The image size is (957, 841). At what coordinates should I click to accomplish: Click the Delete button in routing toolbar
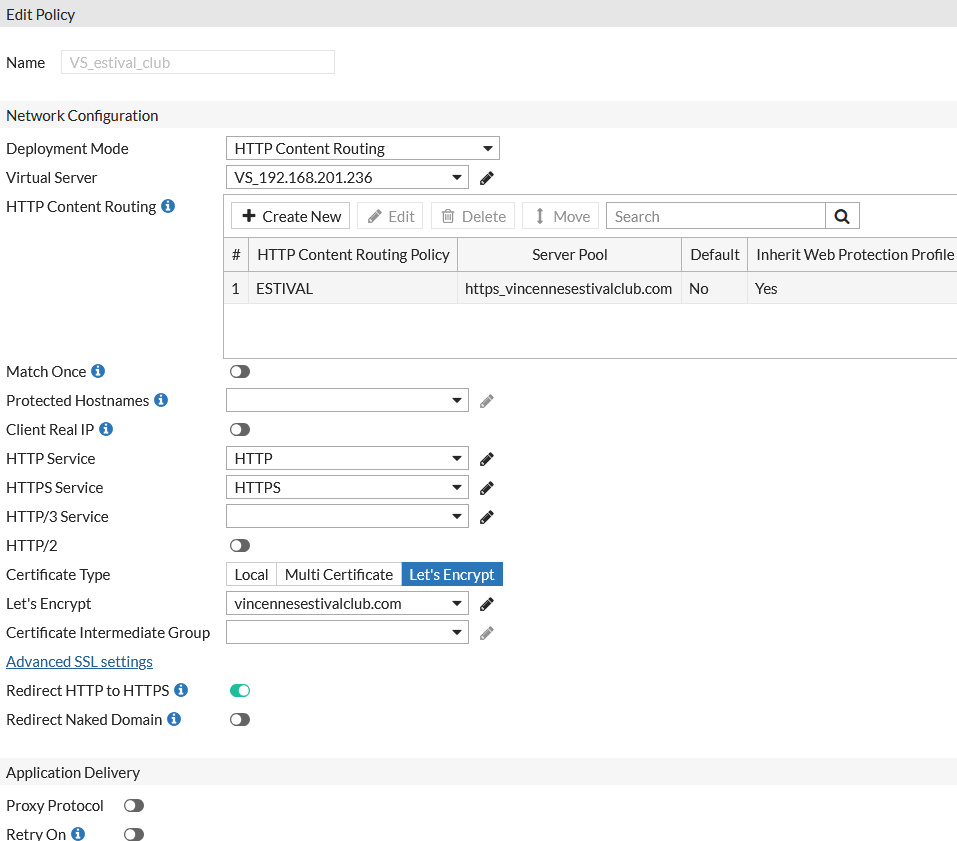(x=473, y=216)
